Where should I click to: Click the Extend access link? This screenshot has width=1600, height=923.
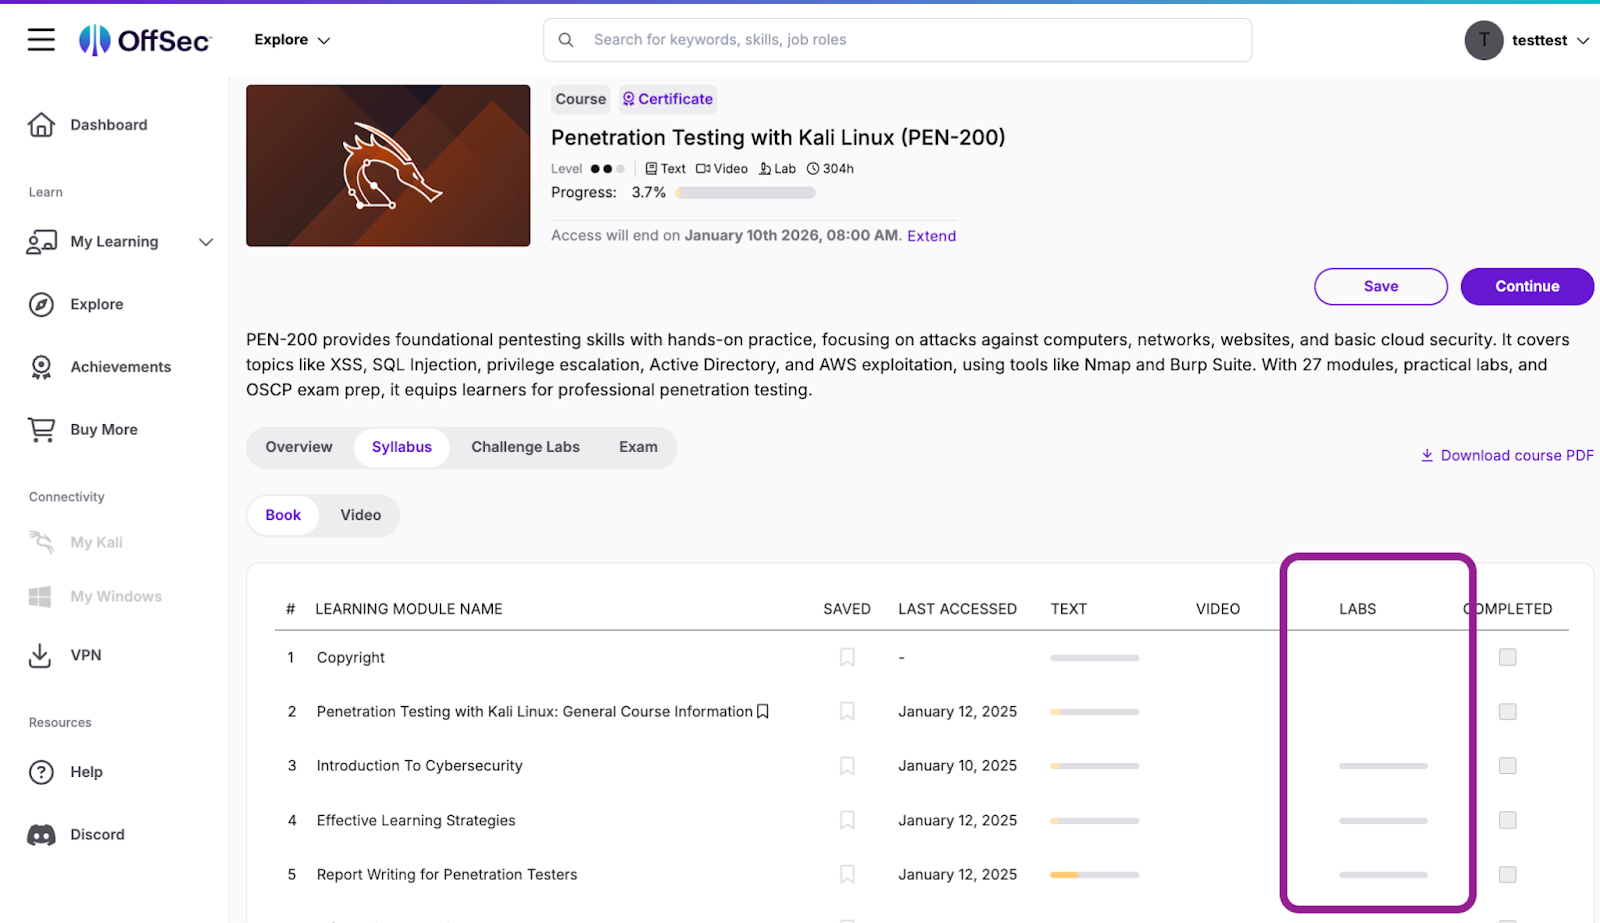tap(932, 236)
